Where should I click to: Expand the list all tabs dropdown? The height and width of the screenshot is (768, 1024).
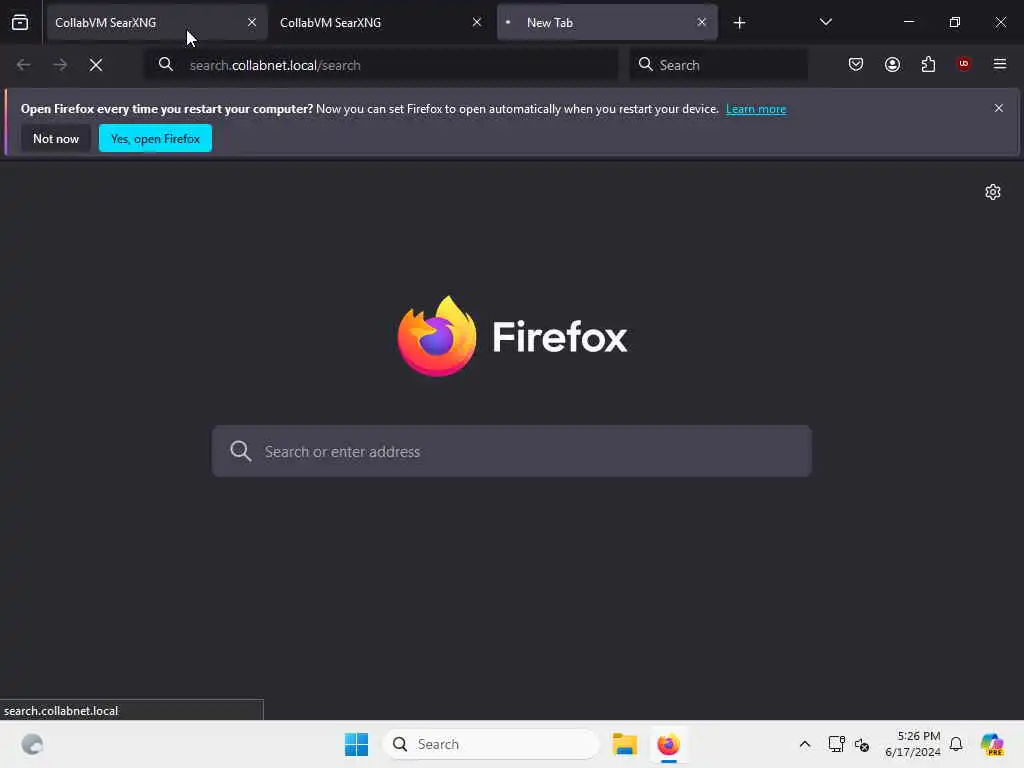[825, 23]
